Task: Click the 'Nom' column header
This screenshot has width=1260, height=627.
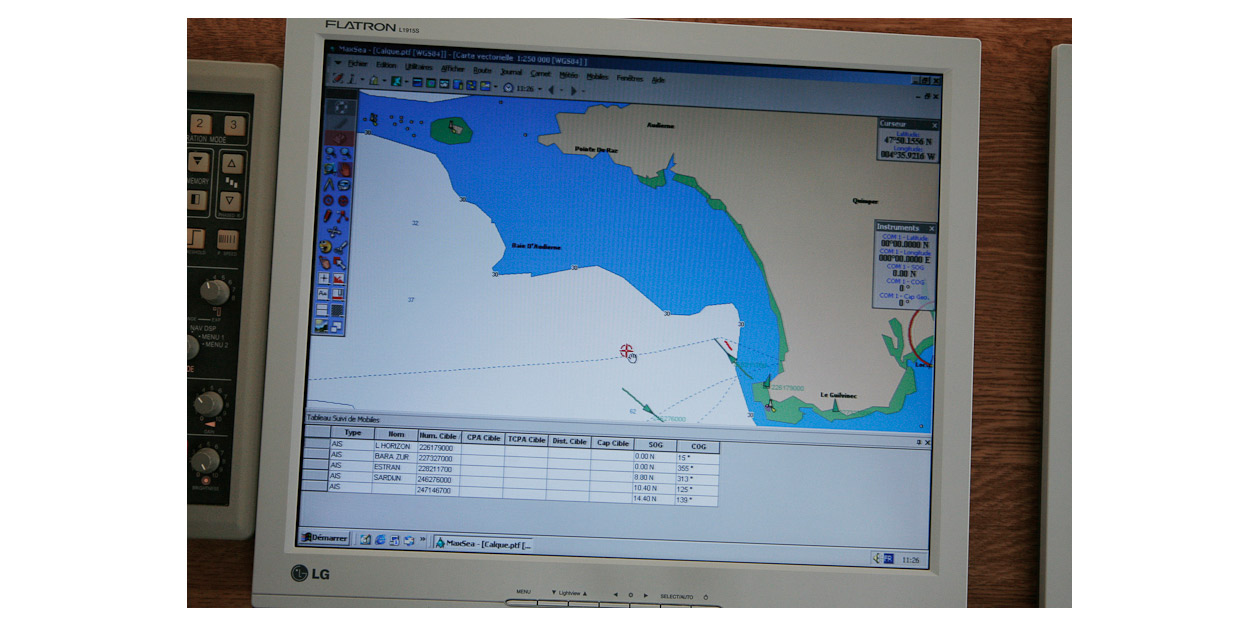Action: [396, 434]
